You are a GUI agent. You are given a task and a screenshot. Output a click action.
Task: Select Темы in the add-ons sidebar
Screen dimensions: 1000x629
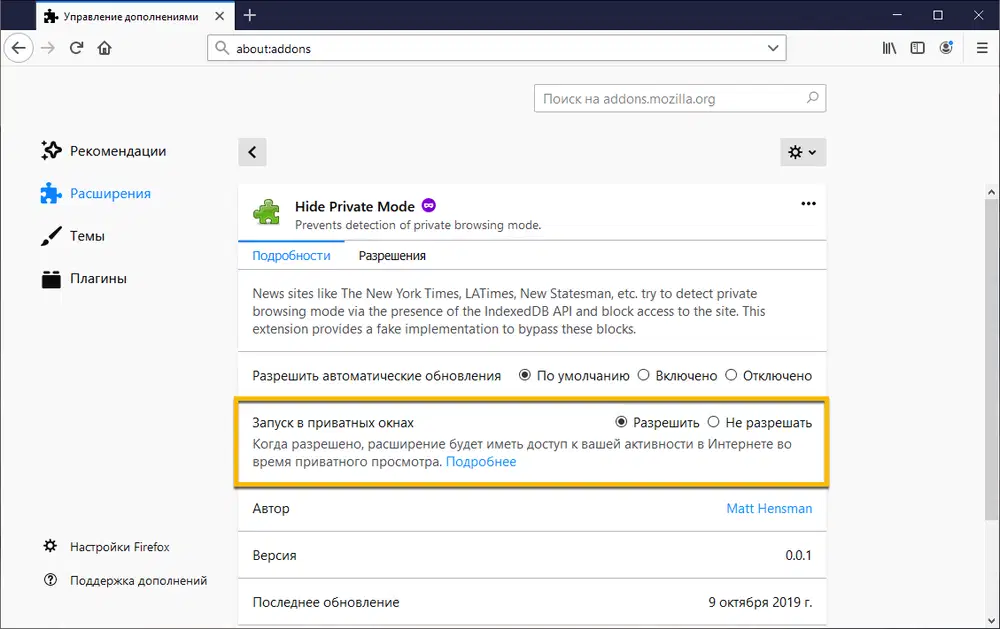click(x=88, y=236)
